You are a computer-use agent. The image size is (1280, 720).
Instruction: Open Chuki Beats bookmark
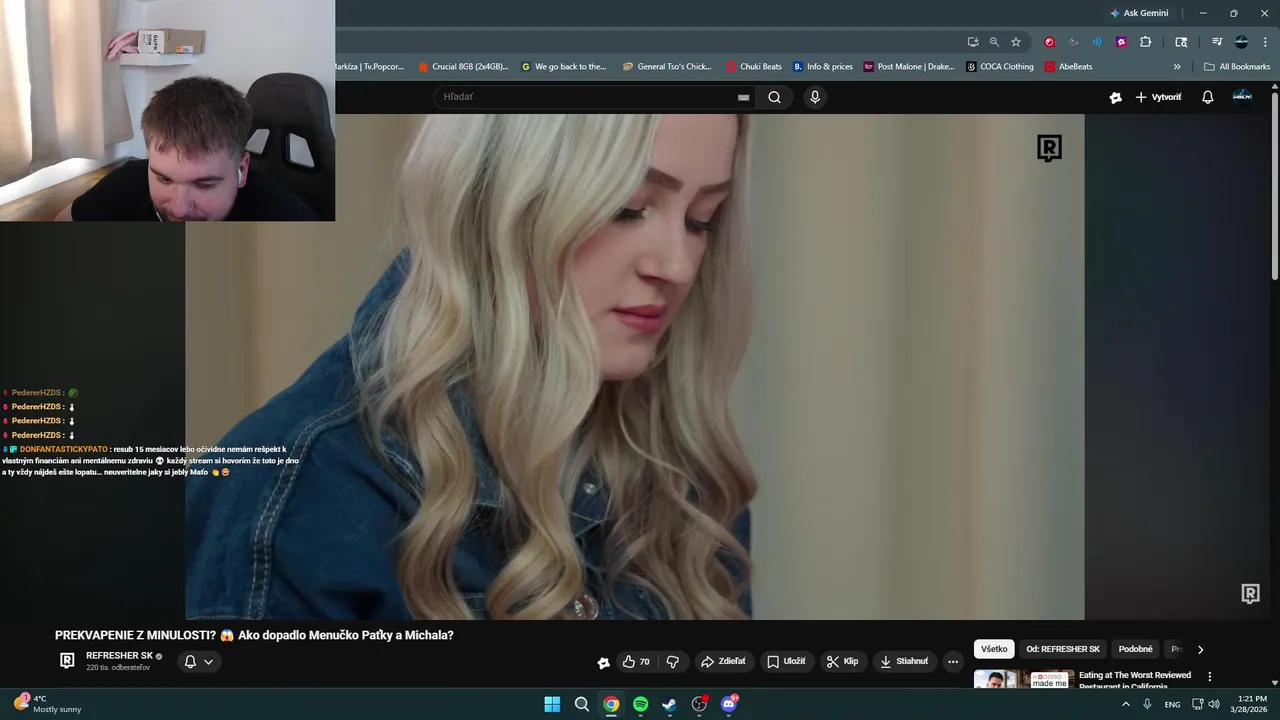(754, 67)
